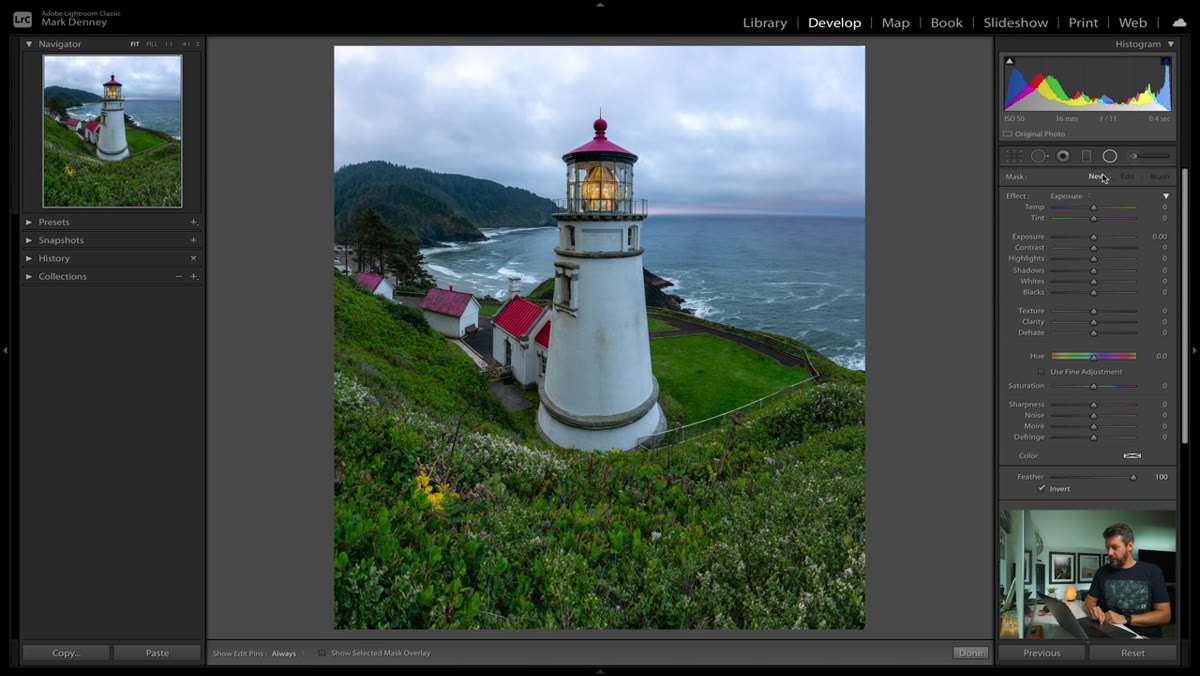Click the Navigator preview thumbnail

(x=113, y=131)
